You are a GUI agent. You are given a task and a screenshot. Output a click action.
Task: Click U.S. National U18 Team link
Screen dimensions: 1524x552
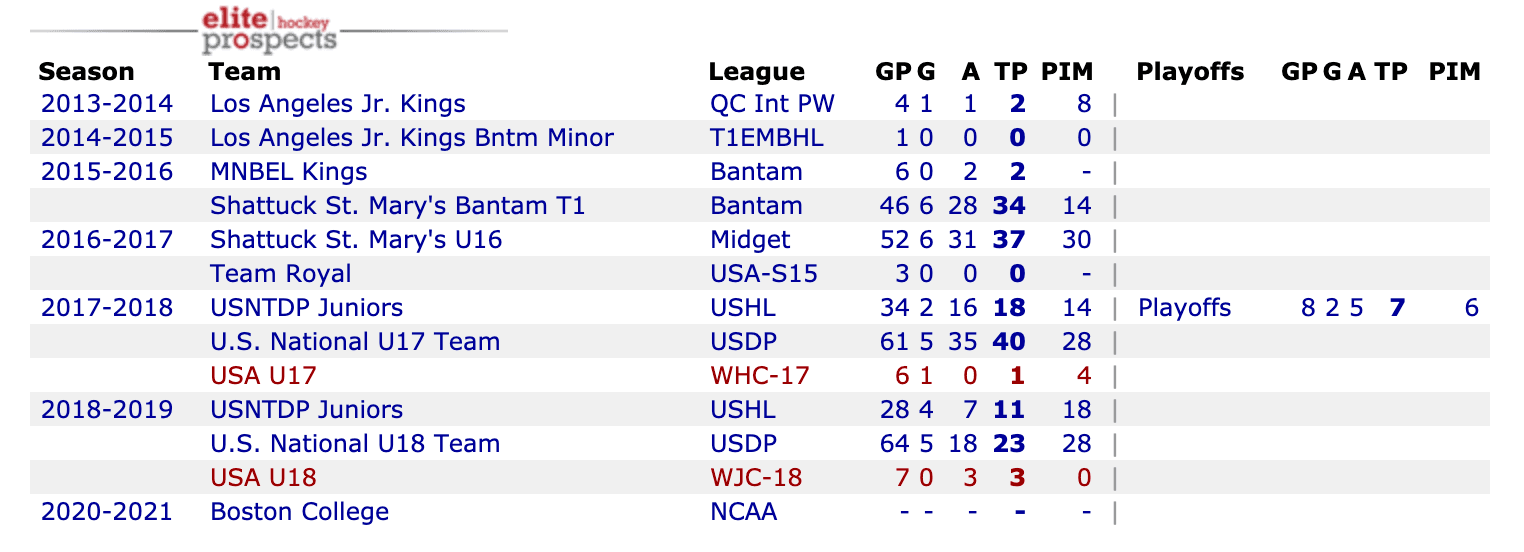click(355, 444)
